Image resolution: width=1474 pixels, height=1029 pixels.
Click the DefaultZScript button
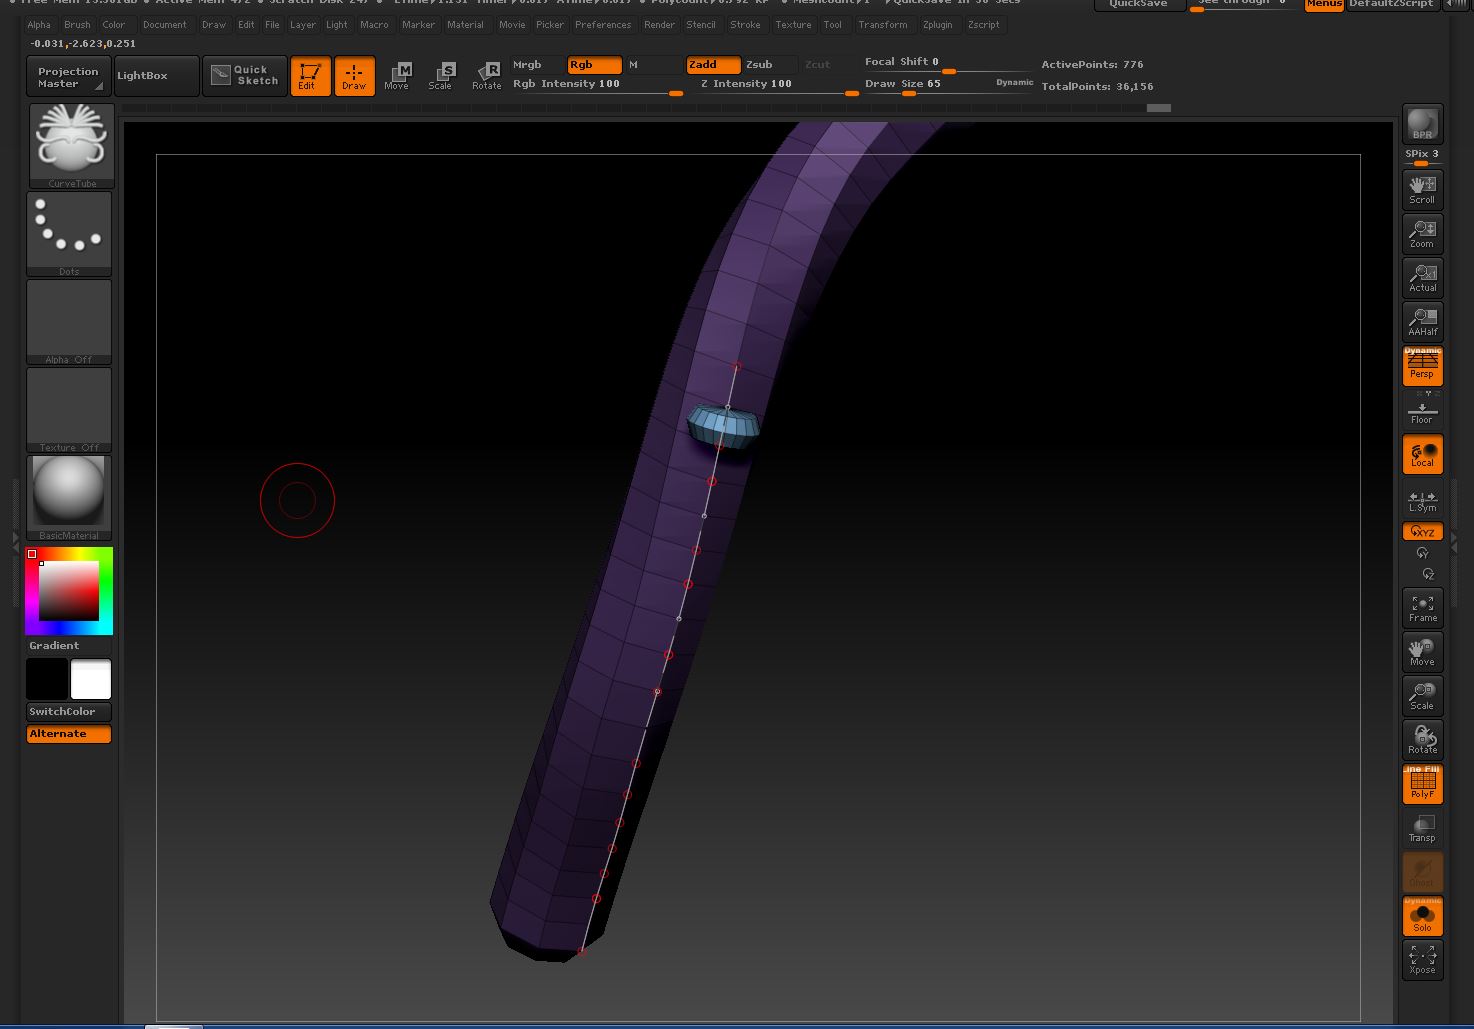[x=1391, y=5]
